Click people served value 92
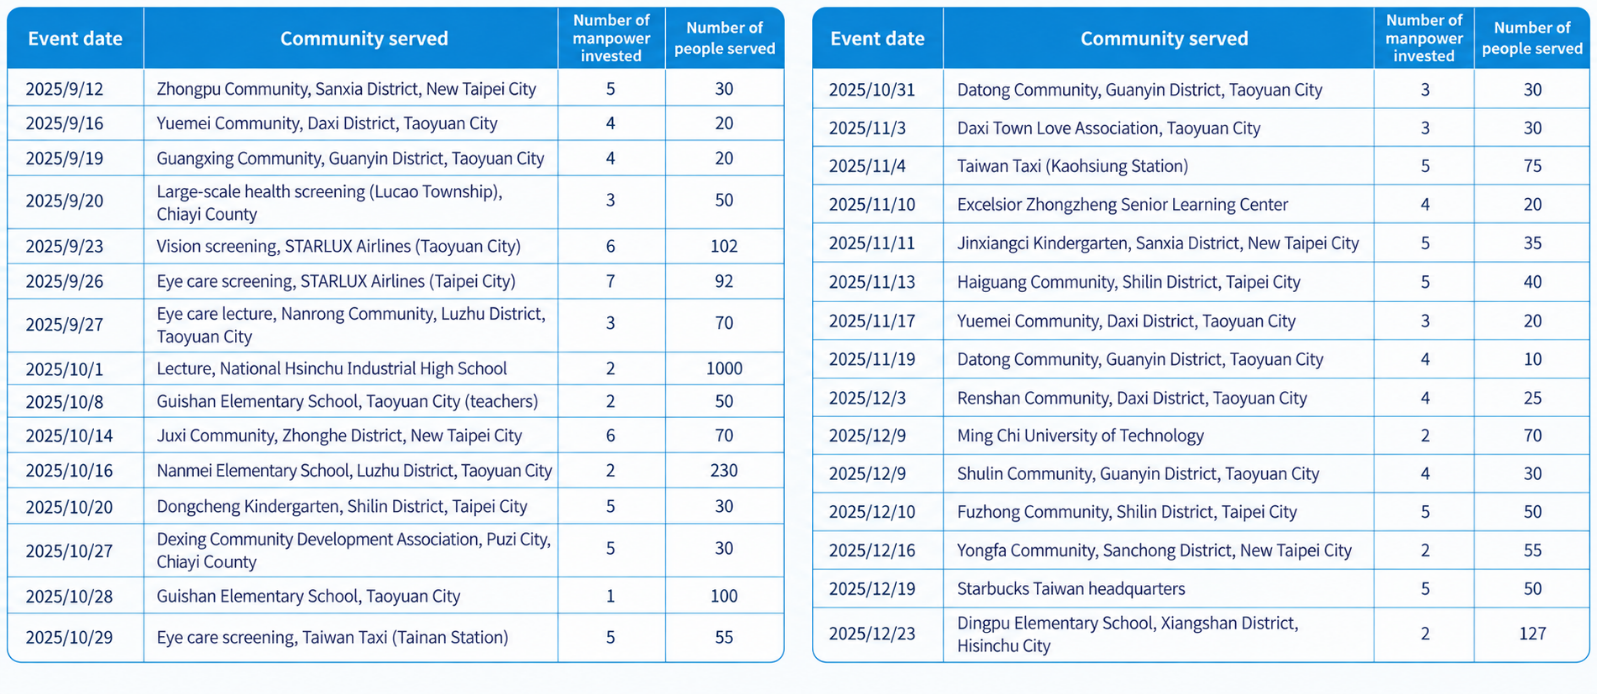1597x694 pixels. click(724, 281)
